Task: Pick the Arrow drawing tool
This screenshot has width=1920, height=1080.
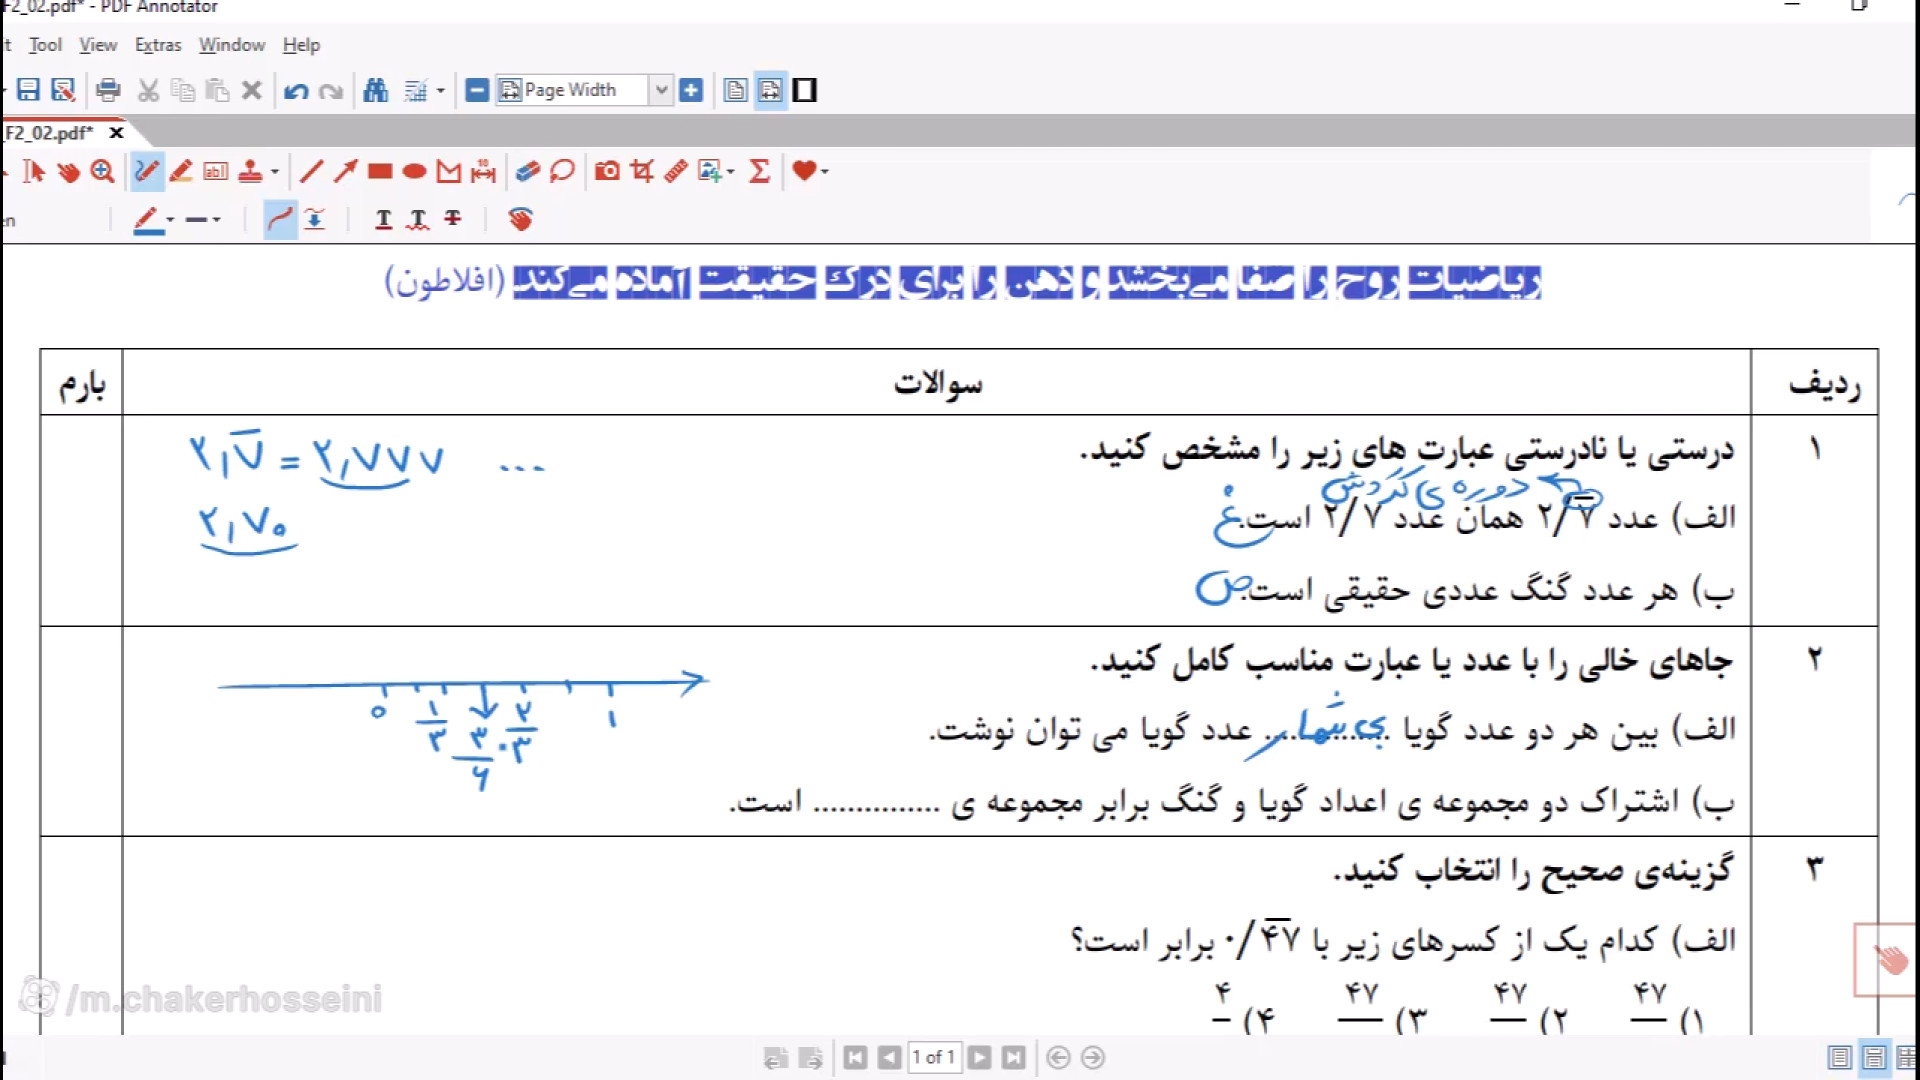Action: (346, 171)
